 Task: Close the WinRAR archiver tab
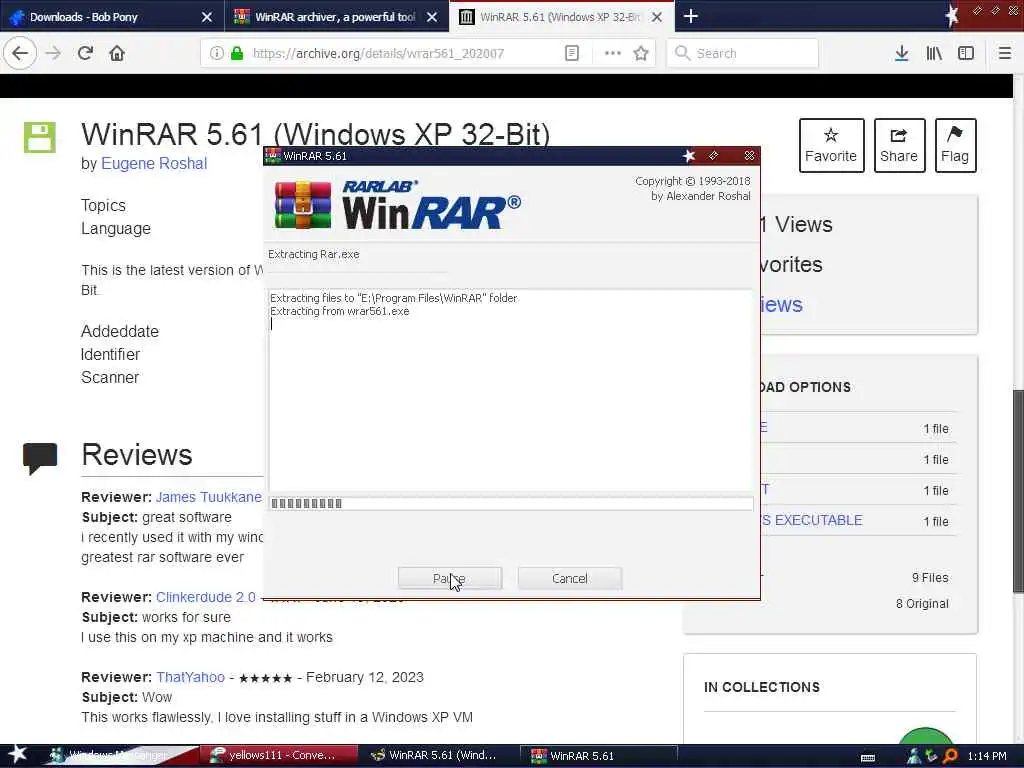coord(432,17)
